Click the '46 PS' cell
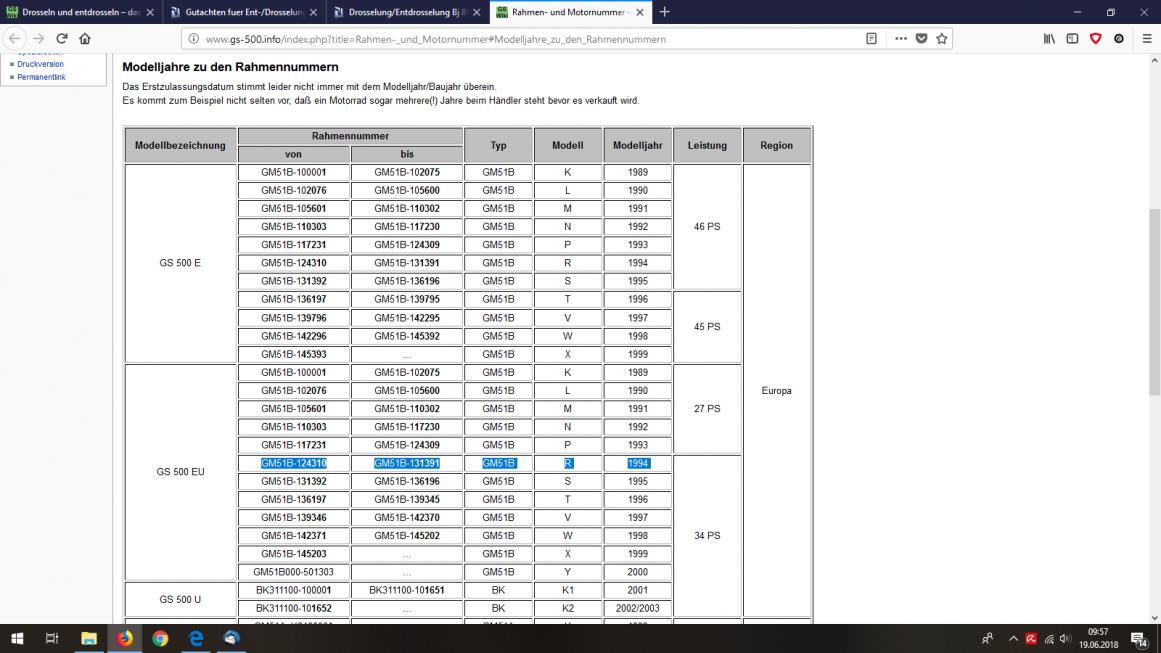 pos(707,227)
